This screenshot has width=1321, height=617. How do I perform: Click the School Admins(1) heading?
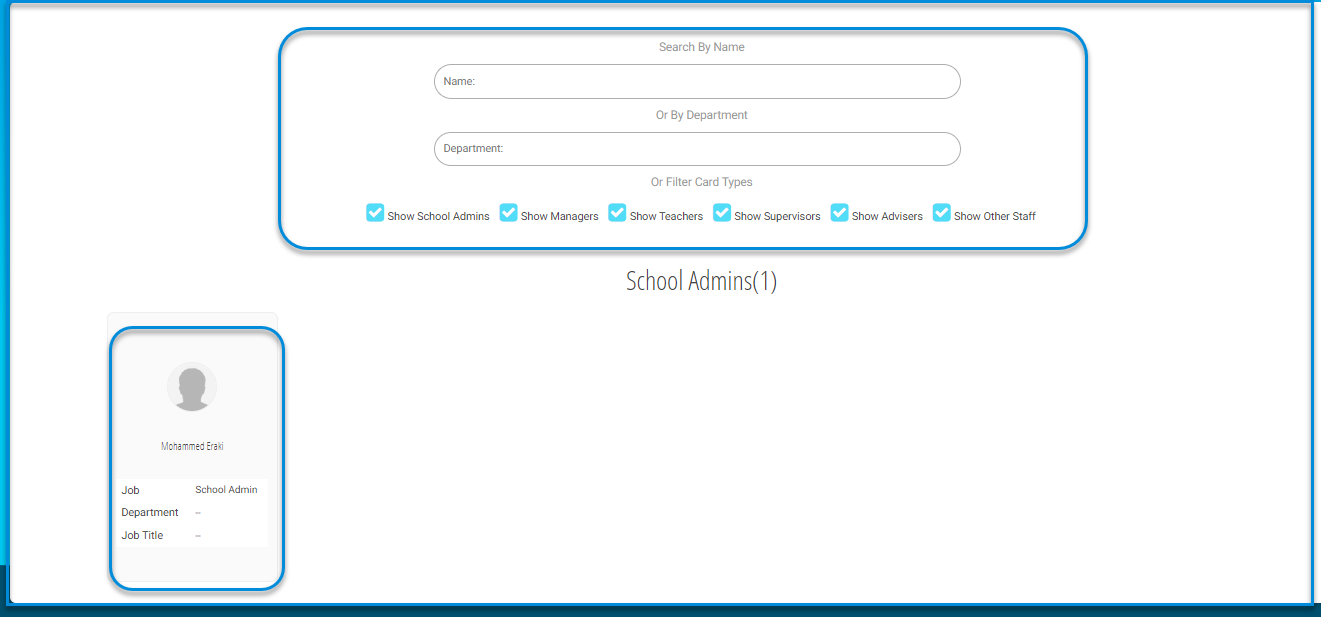[701, 281]
